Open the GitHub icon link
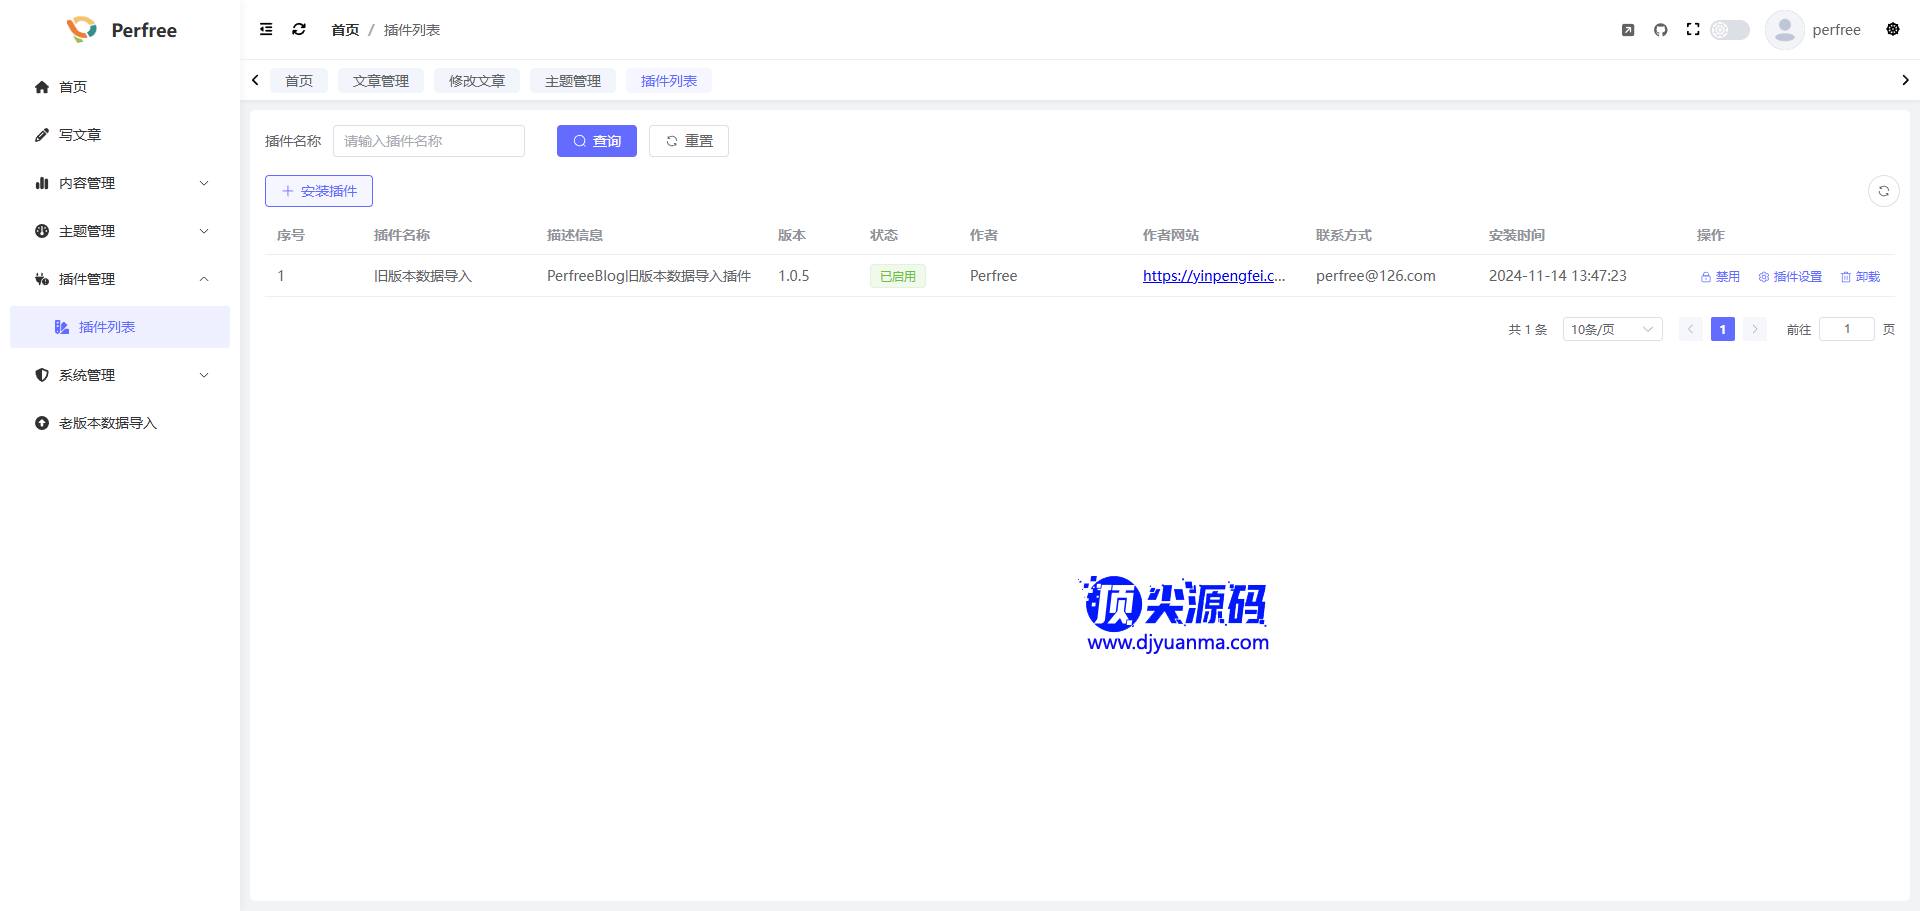Image resolution: width=1920 pixels, height=911 pixels. point(1661,30)
